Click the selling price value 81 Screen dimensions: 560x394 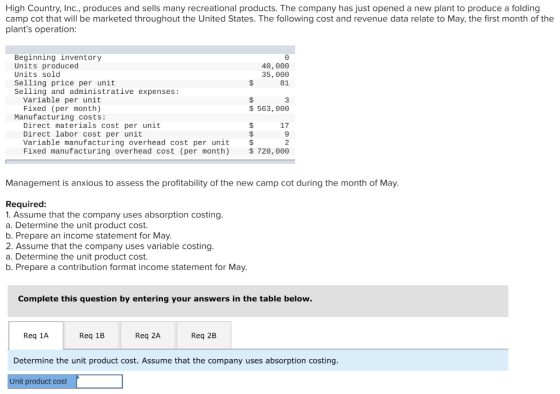pyautogui.click(x=285, y=83)
